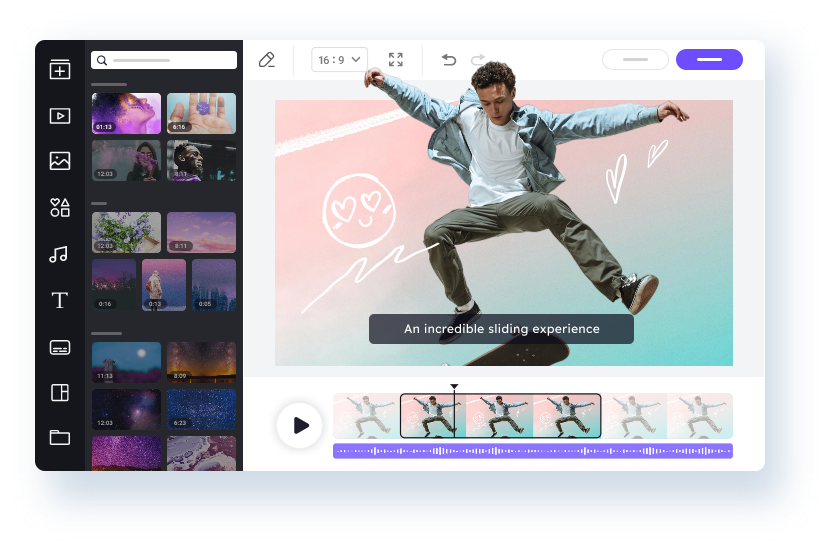Click the white outlined button at top
832x551 pixels.
[x=635, y=60]
